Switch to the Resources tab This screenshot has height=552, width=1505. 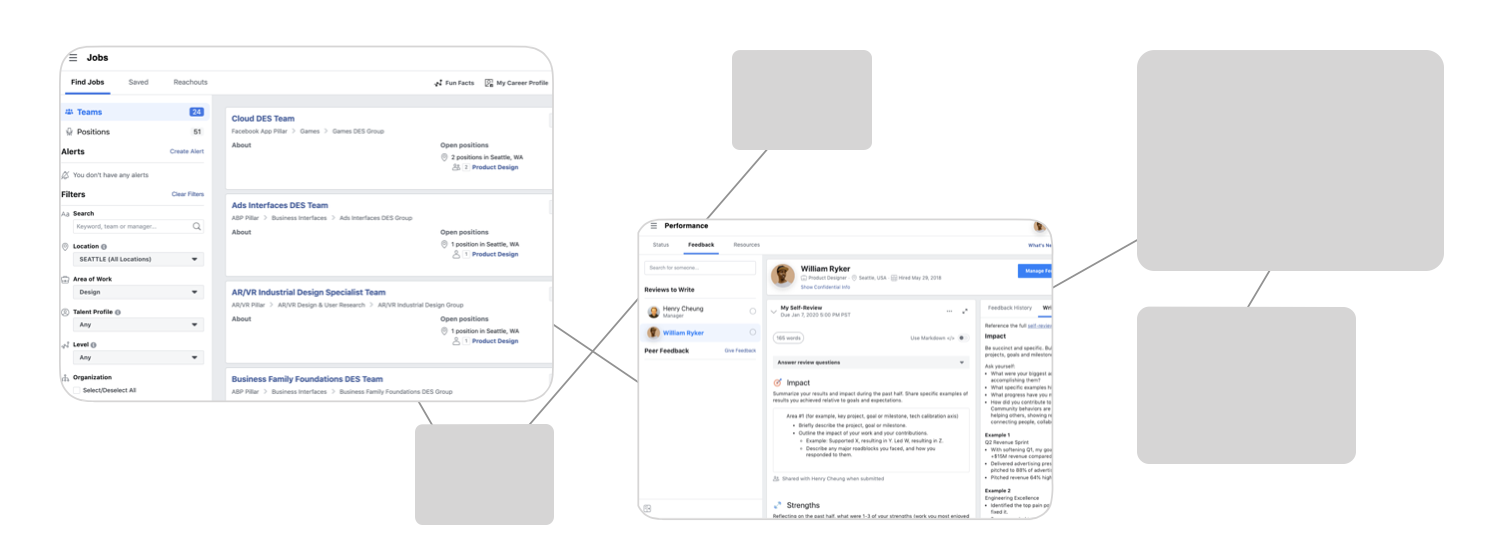746,245
